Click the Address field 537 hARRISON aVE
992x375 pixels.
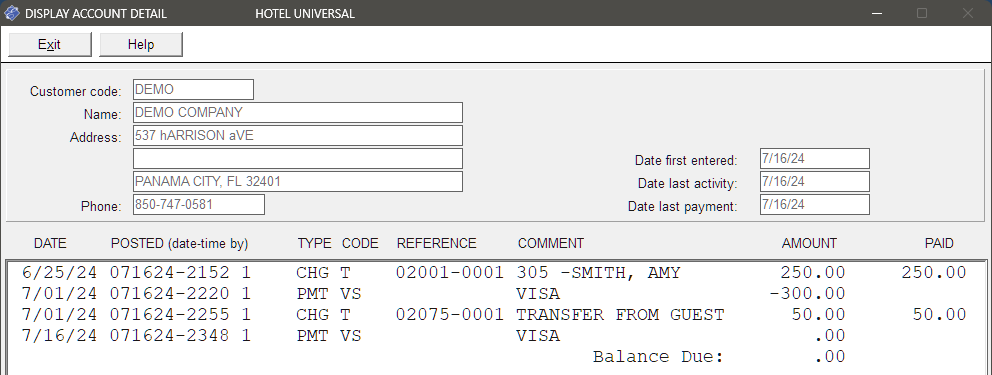[297, 135]
